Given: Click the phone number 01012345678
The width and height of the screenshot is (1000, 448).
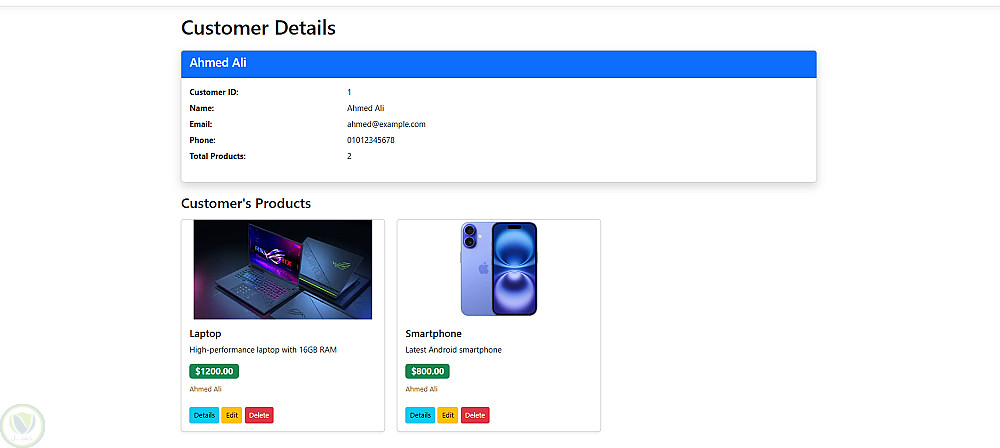Looking at the screenshot, I should [x=371, y=140].
